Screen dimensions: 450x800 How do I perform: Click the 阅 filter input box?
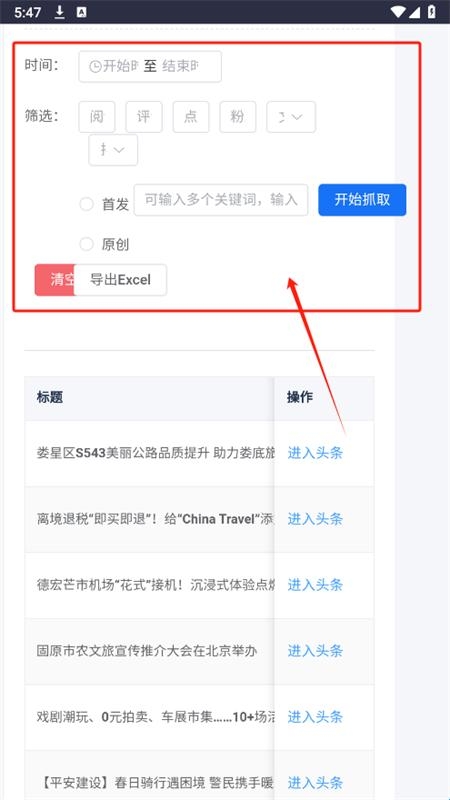(x=96, y=117)
